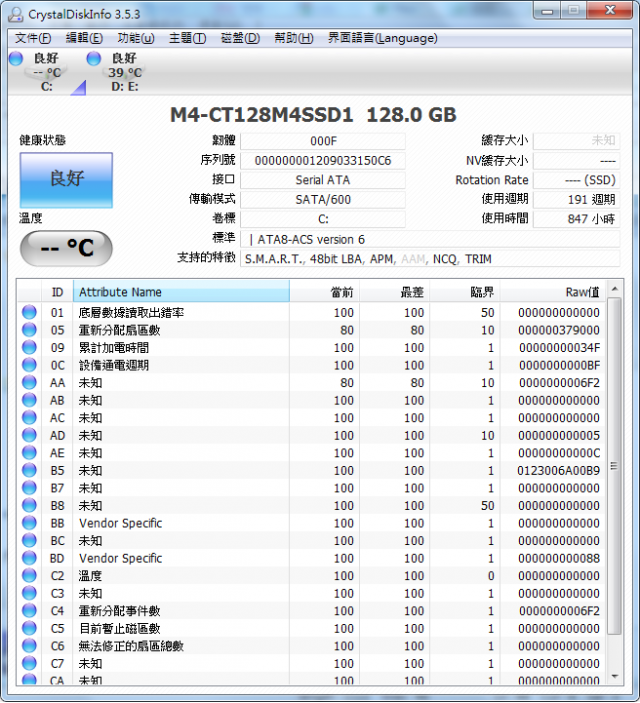The height and width of the screenshot is (703, 640).
Task: Click the CrystalDiskInfo title bar icon
Action: [16, 14]
